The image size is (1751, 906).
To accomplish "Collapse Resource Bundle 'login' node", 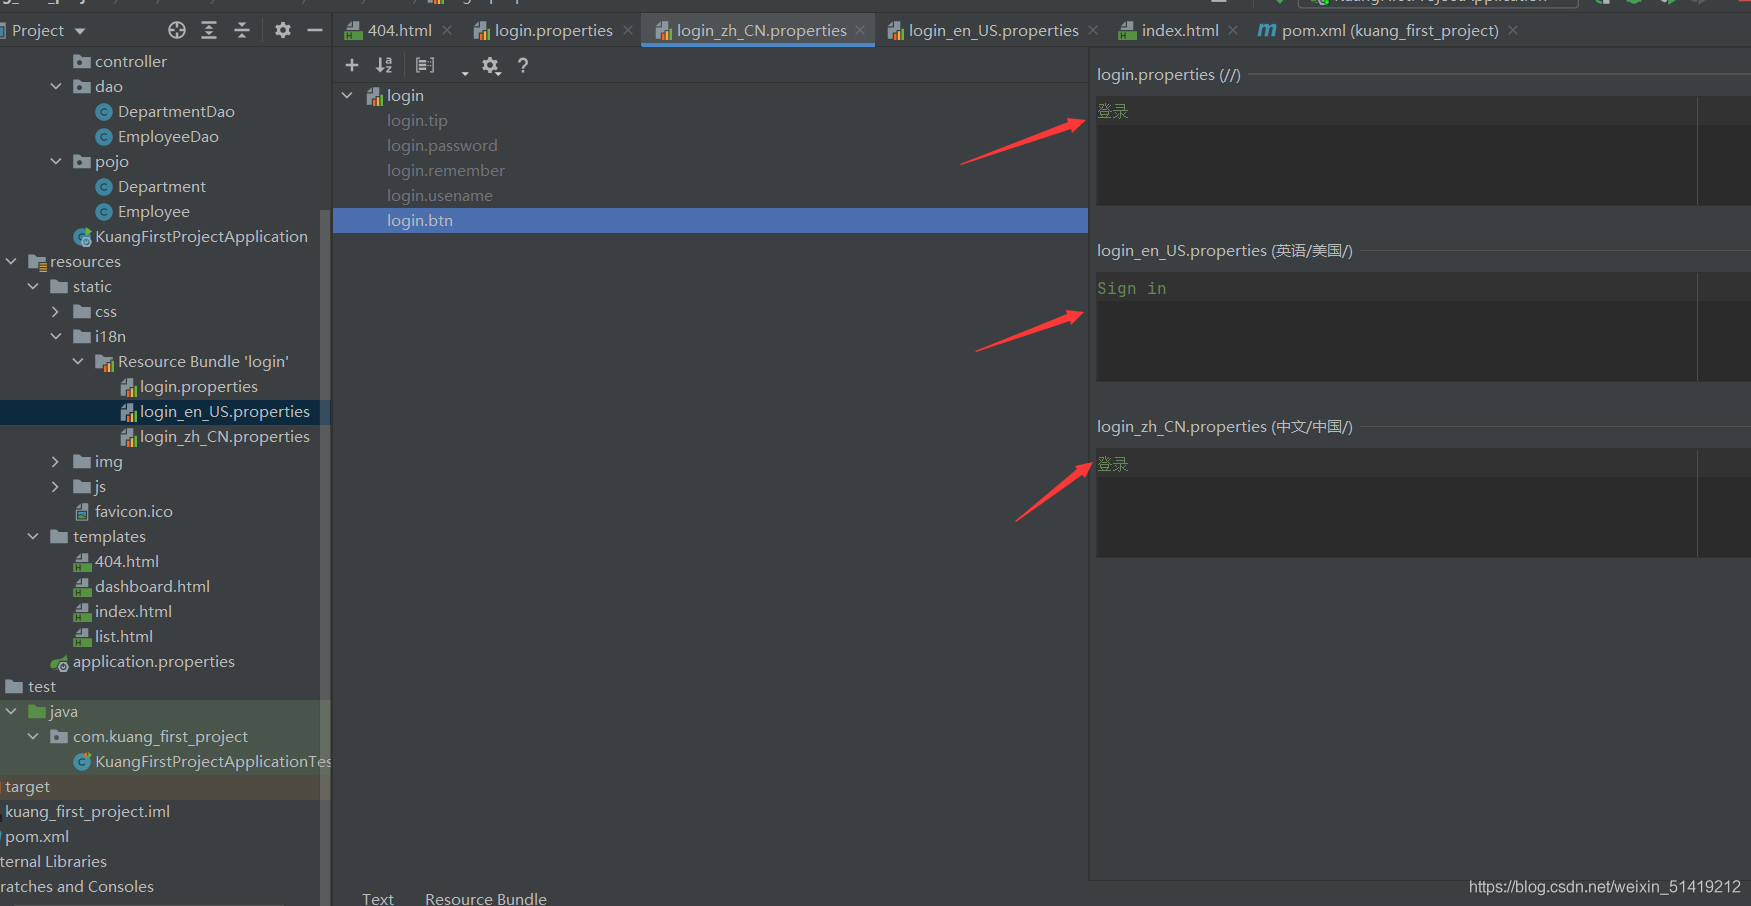I will point(78,361).
